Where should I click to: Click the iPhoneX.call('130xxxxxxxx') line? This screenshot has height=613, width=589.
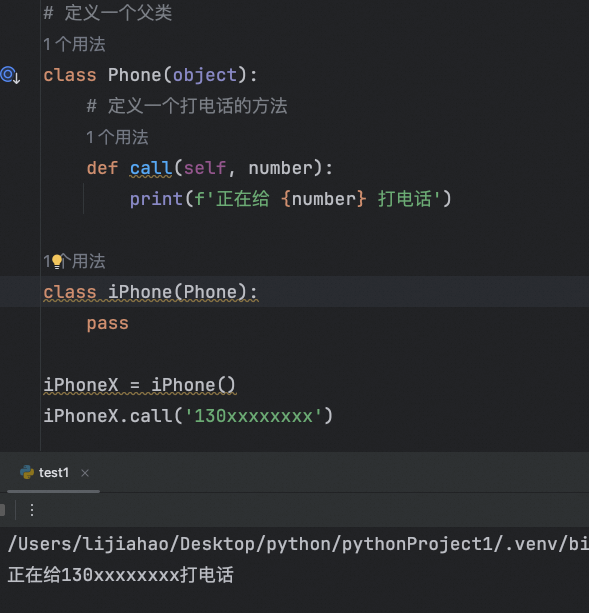click(188, 416)
